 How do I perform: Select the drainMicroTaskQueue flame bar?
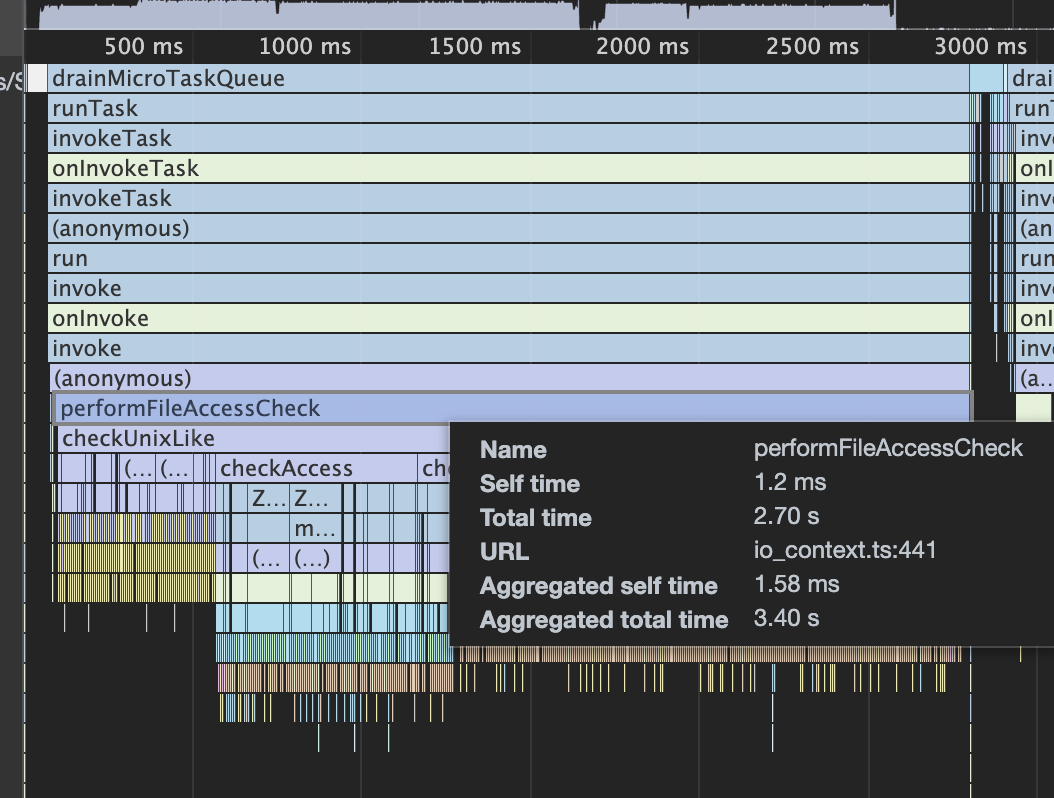(508, 79)
